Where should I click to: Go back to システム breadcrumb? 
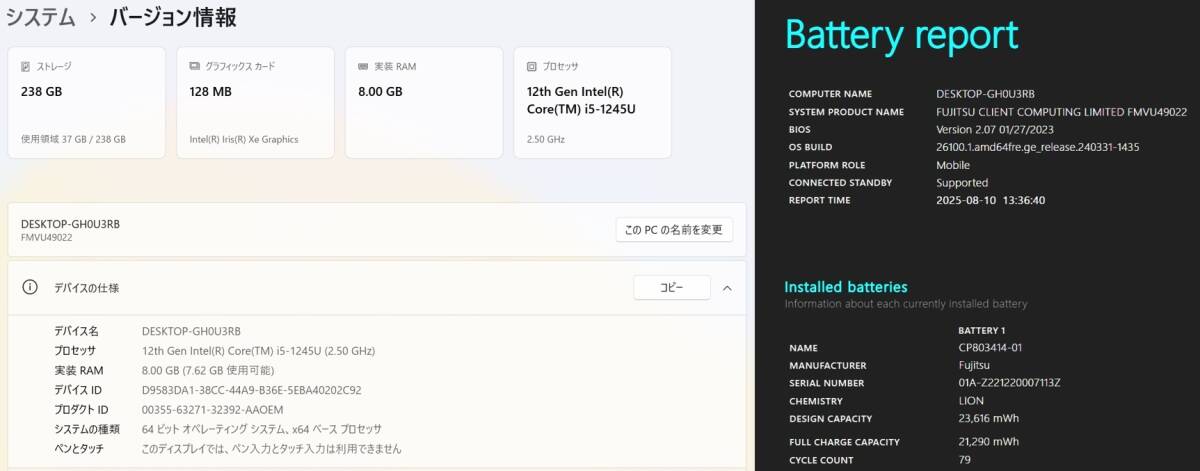pyautogui.click(x=41, y=17)
